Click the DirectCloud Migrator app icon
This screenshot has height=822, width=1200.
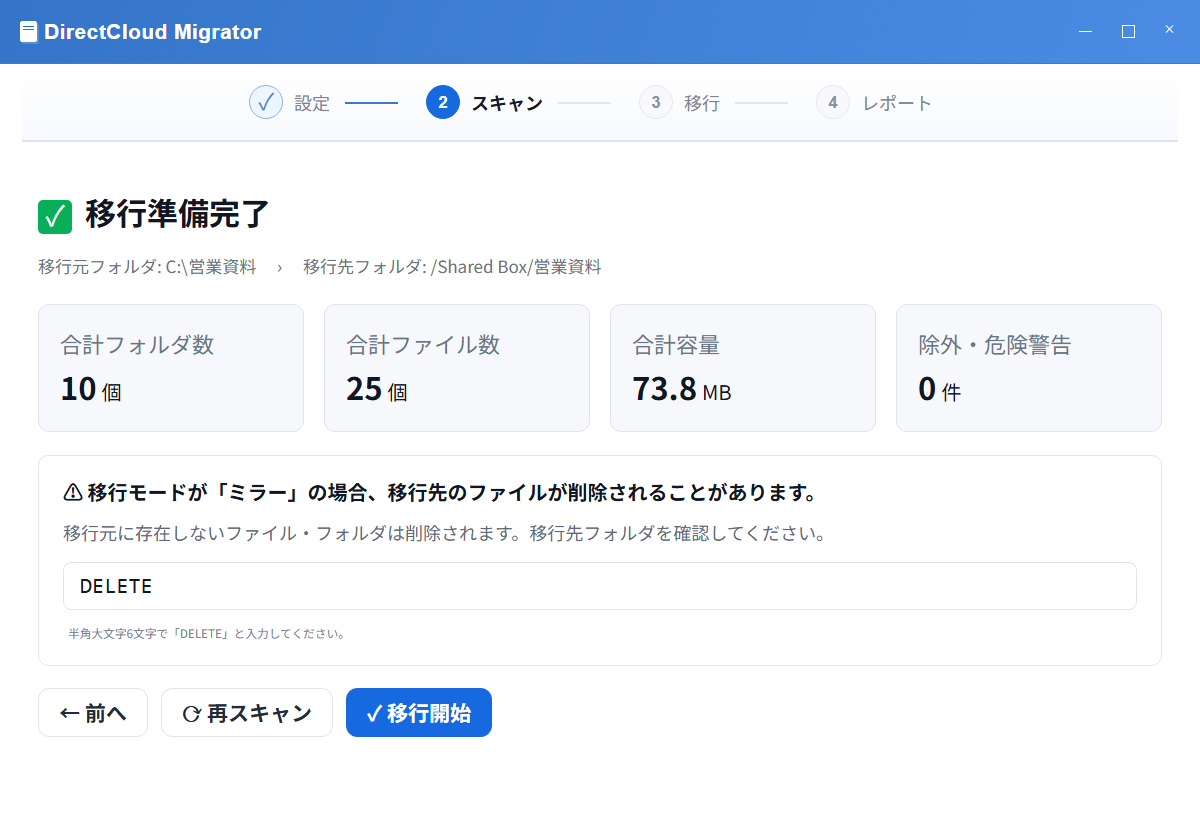tap(29, 32)
